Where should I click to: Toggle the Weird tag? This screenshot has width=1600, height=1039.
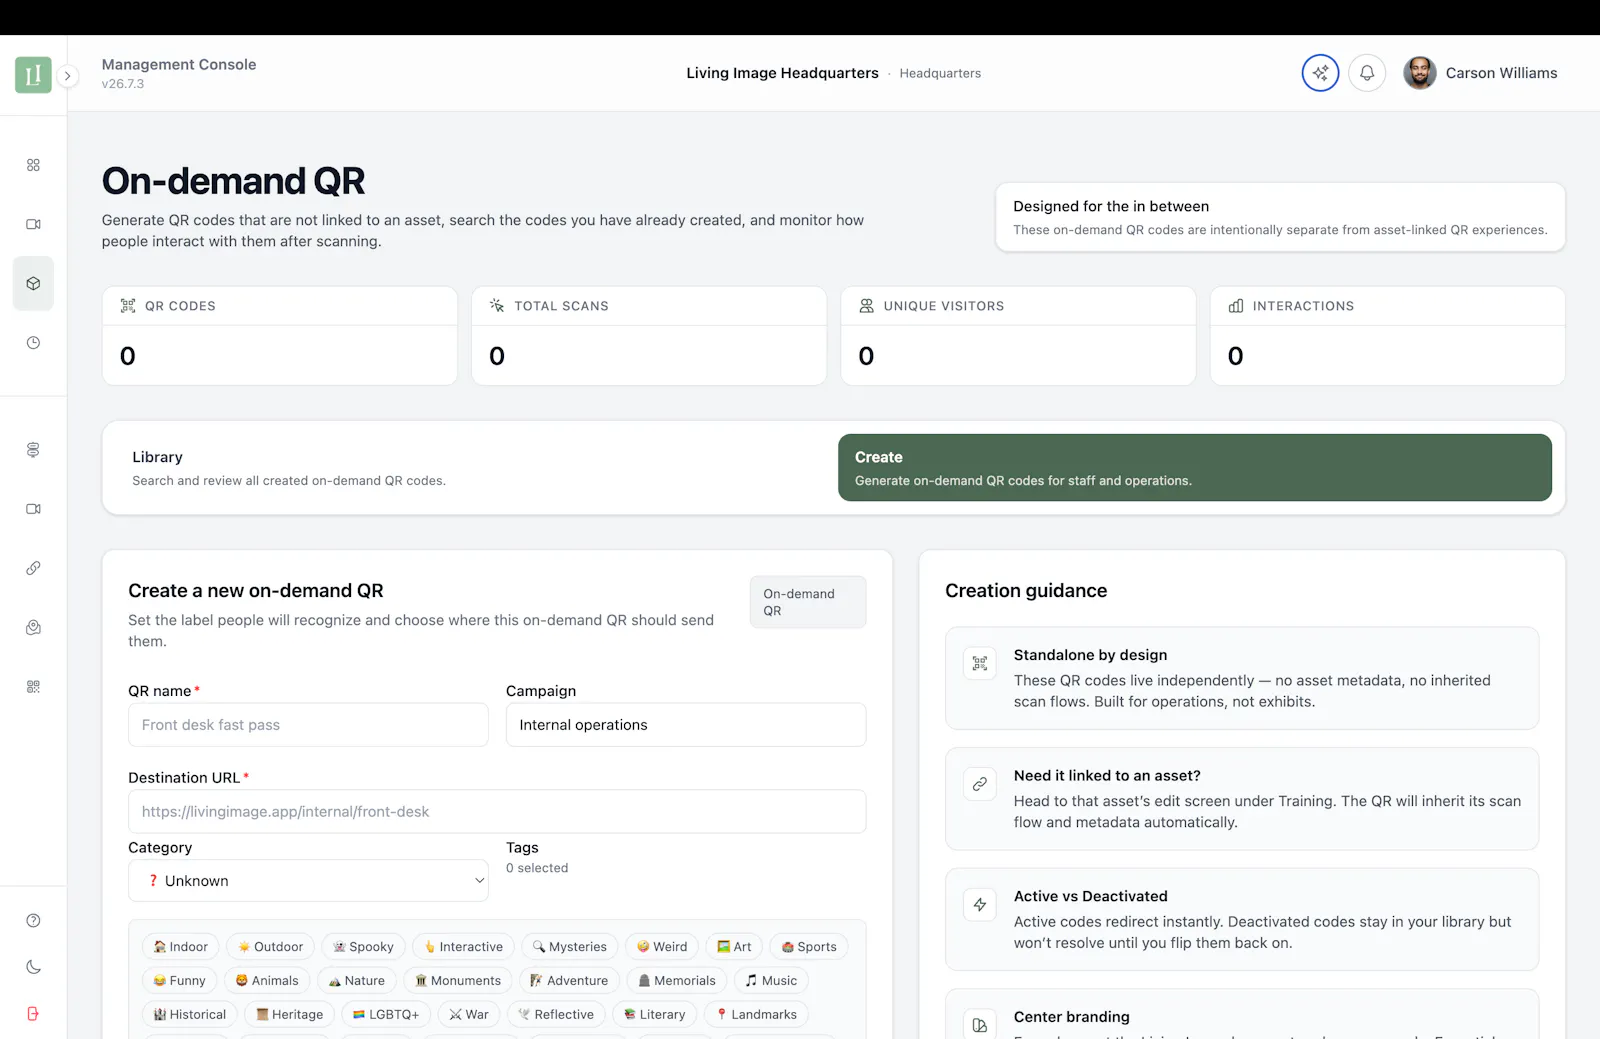click(x=662, y=947)
